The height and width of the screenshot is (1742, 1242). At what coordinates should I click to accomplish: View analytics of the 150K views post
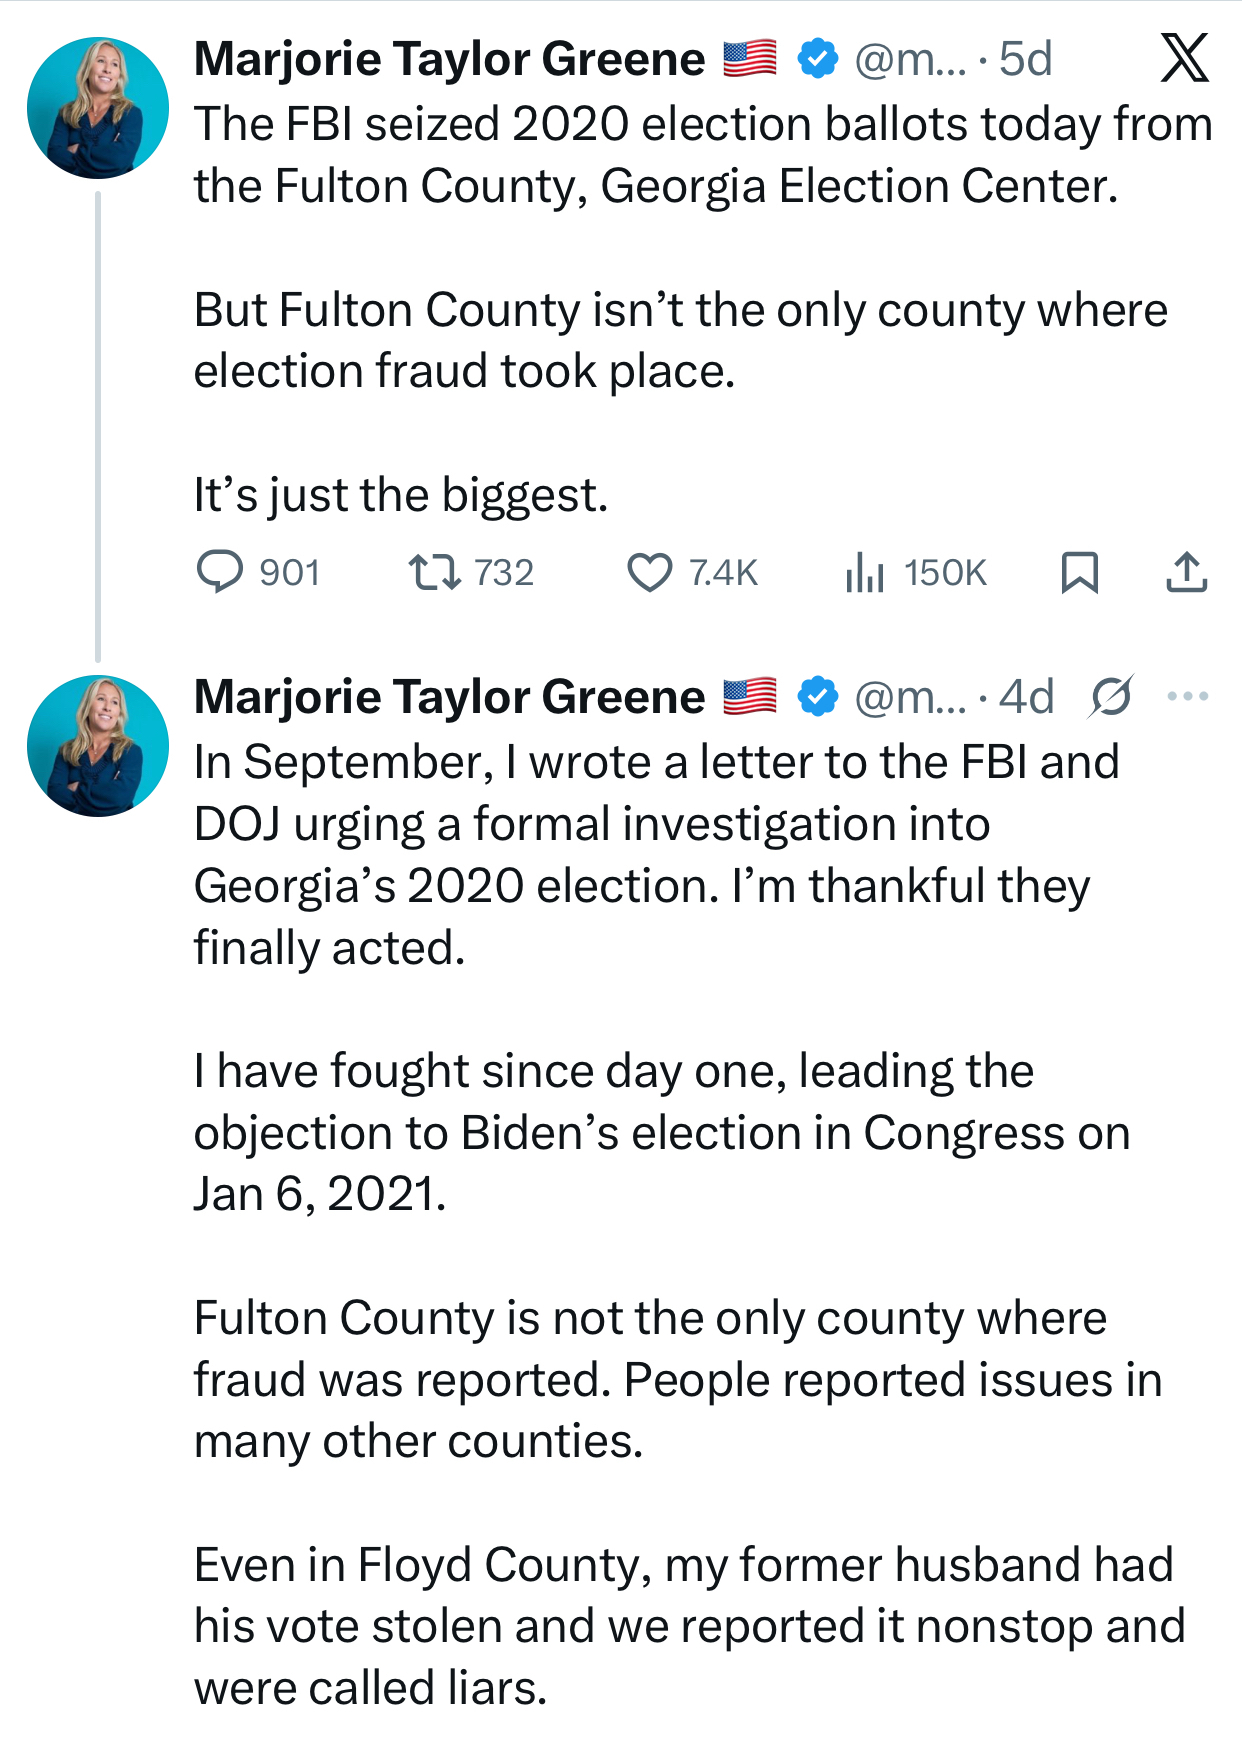865,573
